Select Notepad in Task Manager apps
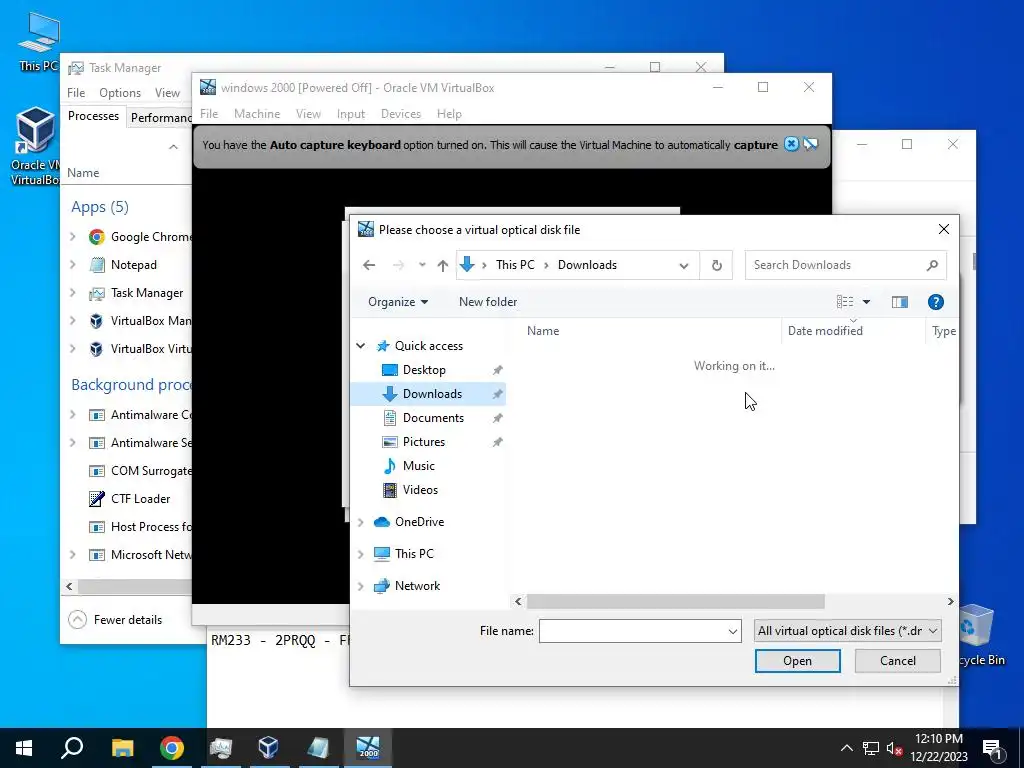Viewport: 1024px width, 768px height. 133,264
